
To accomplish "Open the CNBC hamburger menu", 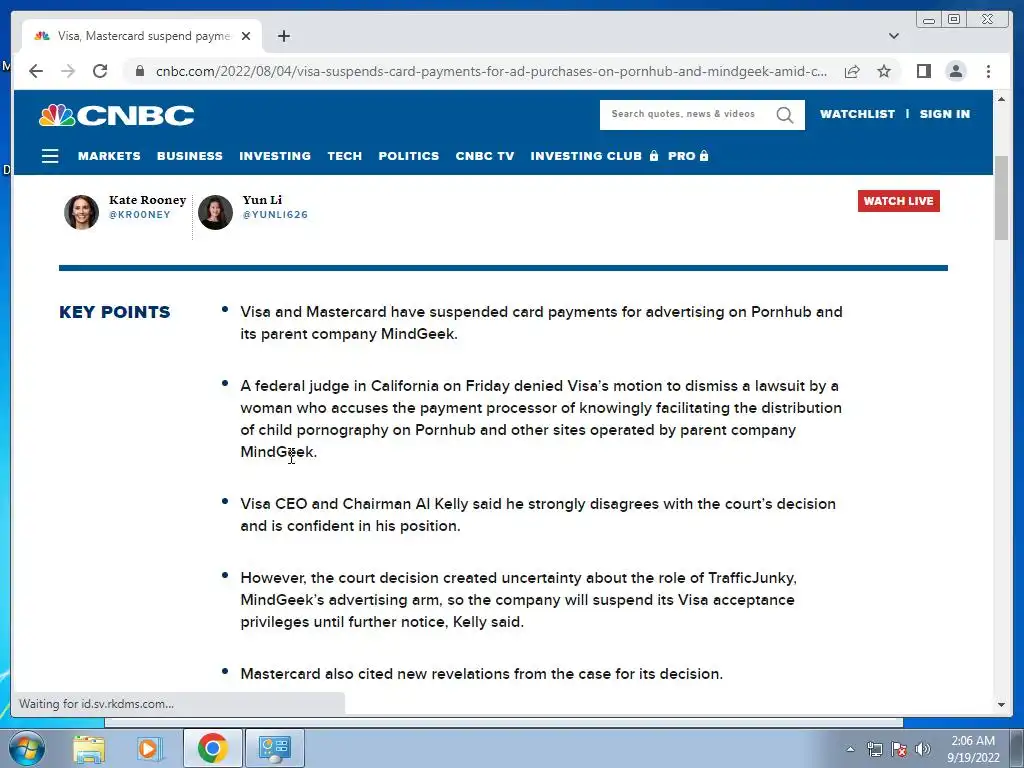I will click(50, 155).
